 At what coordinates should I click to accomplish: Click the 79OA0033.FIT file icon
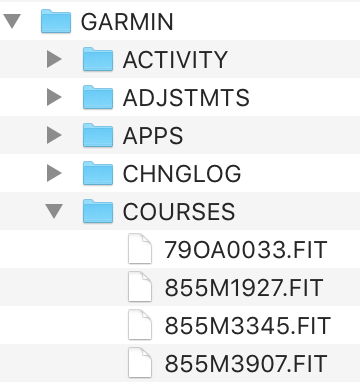(x=140, y=249)
